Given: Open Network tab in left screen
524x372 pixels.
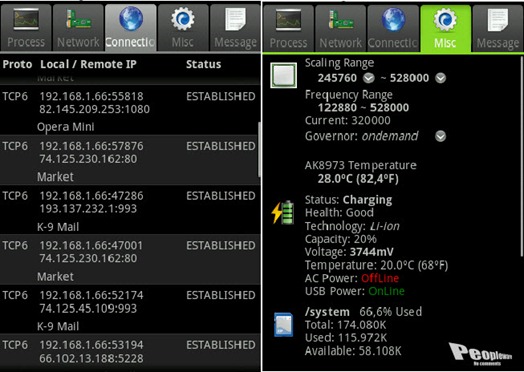Looking at the screenshot, I should 78,28.
